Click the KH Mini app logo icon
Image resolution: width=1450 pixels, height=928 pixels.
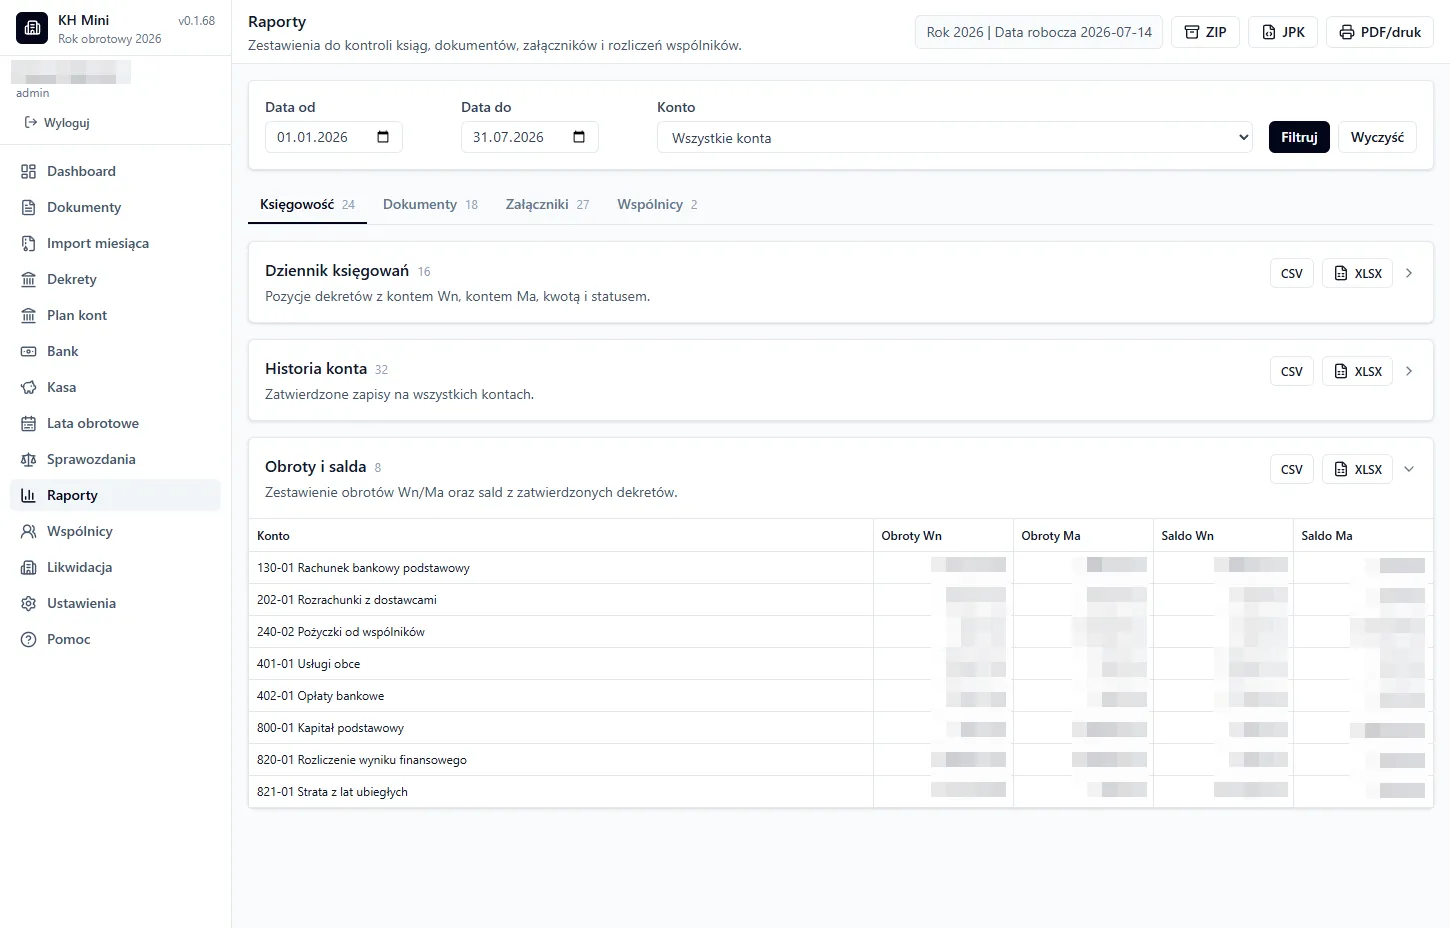32,29
